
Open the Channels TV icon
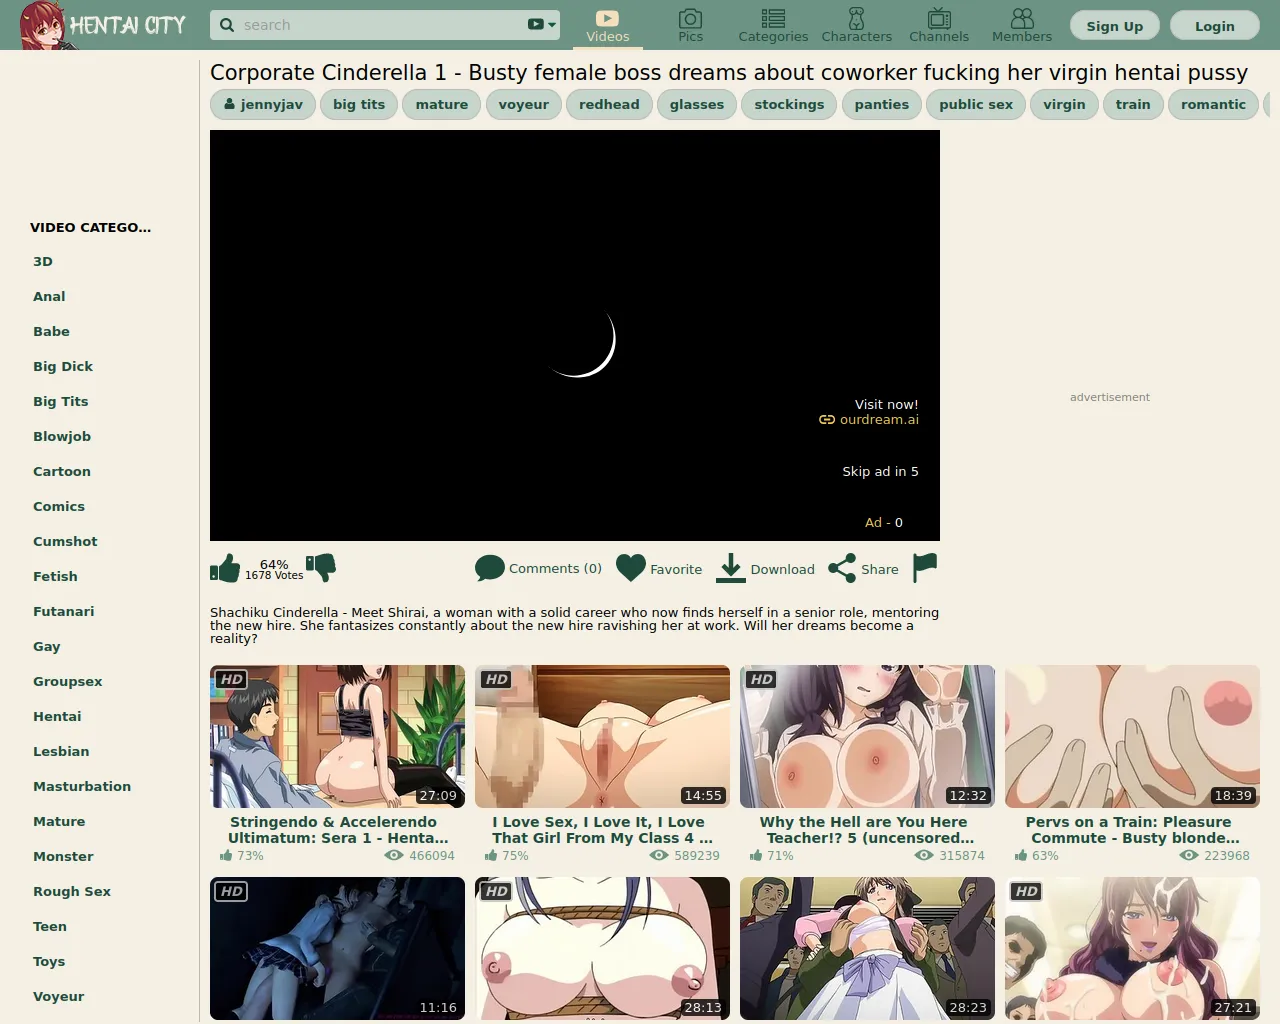pyautogui.click(x=938, y=19)
